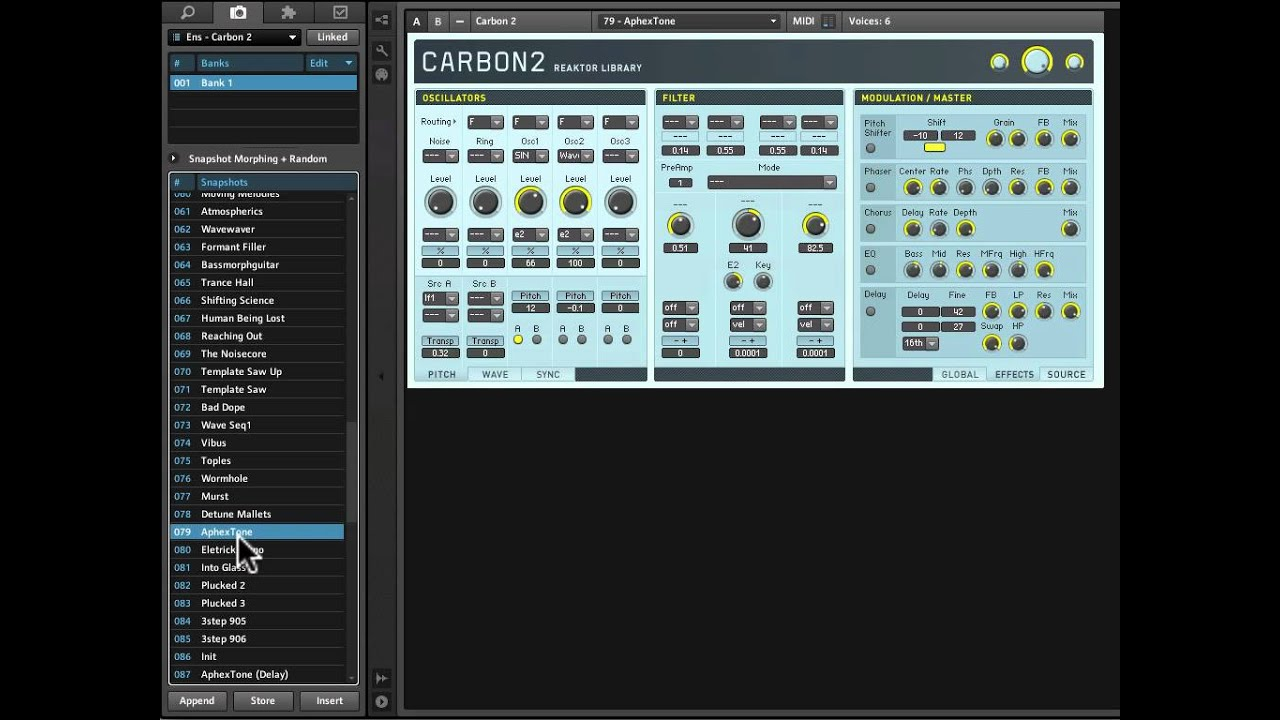The height and width of the screenshot is (720, 1280).
Task: Open the search browser tab
Action: [x=187, y=12]
